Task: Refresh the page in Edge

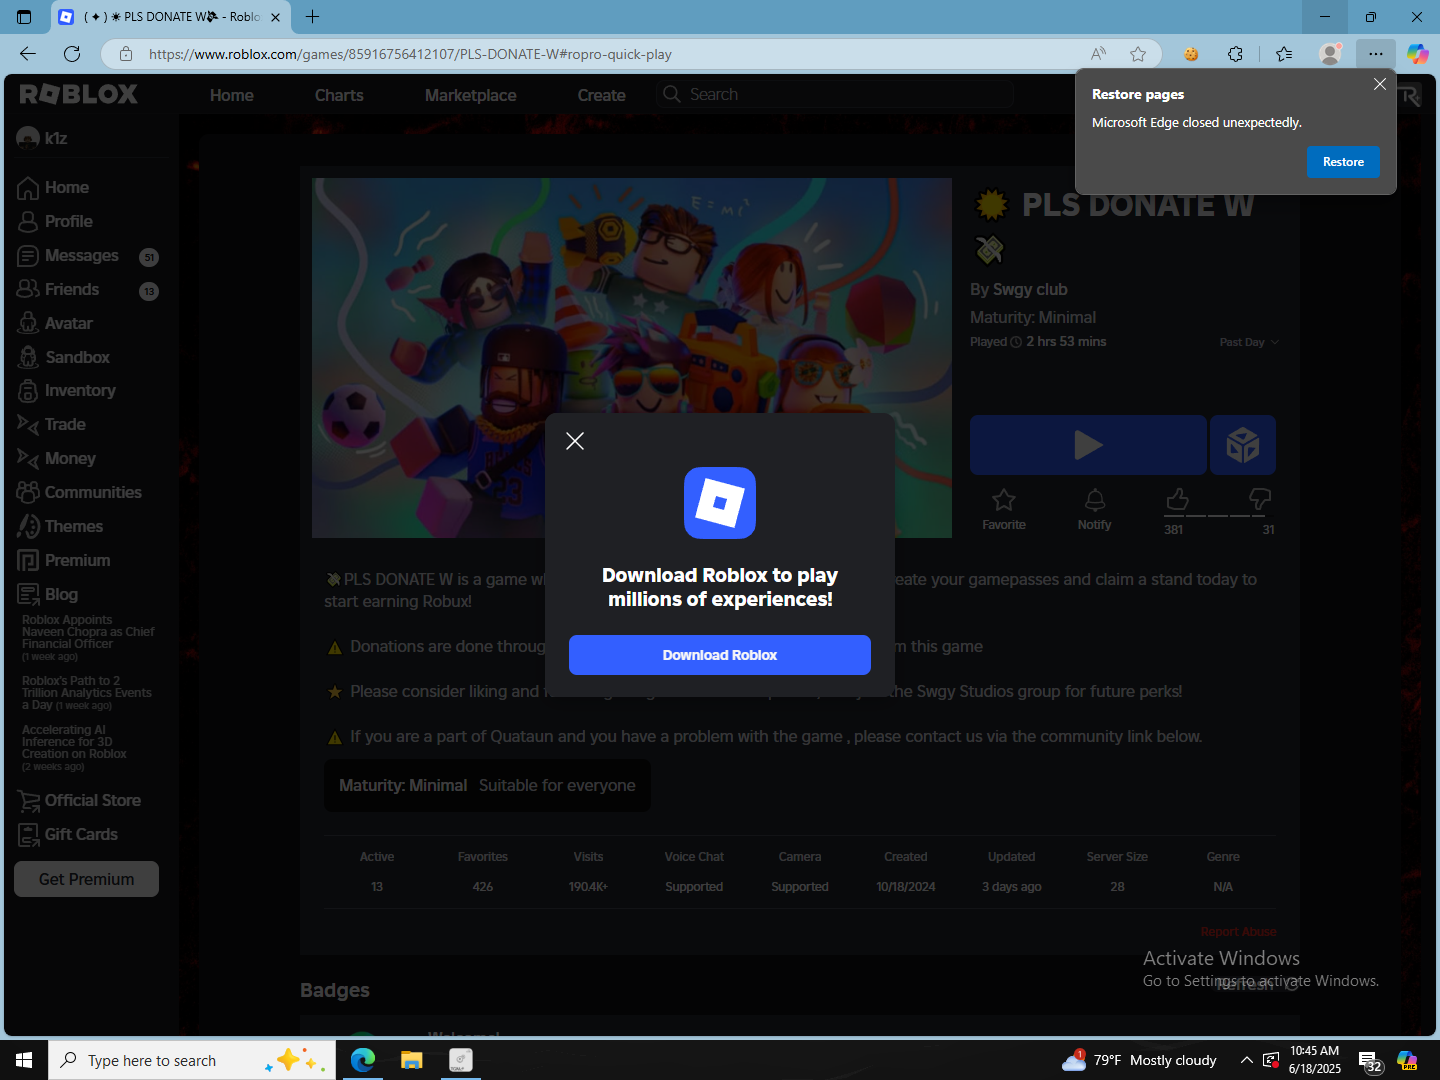Action: (x=72, y=54)
